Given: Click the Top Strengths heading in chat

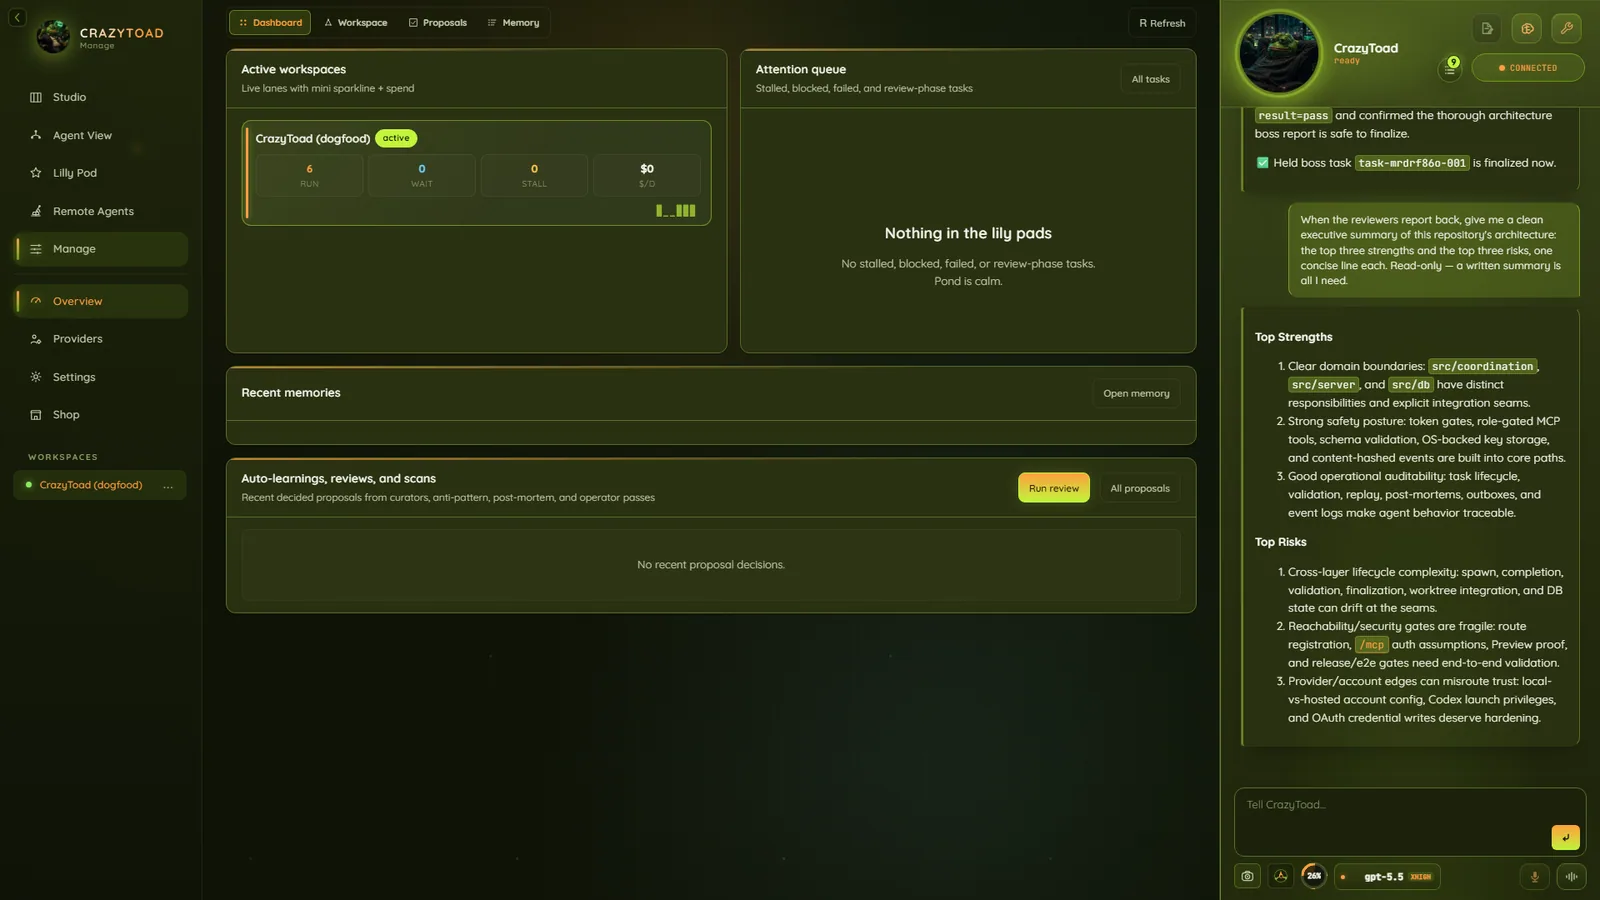Looking at the screenshot, I should click(1293, 337).
